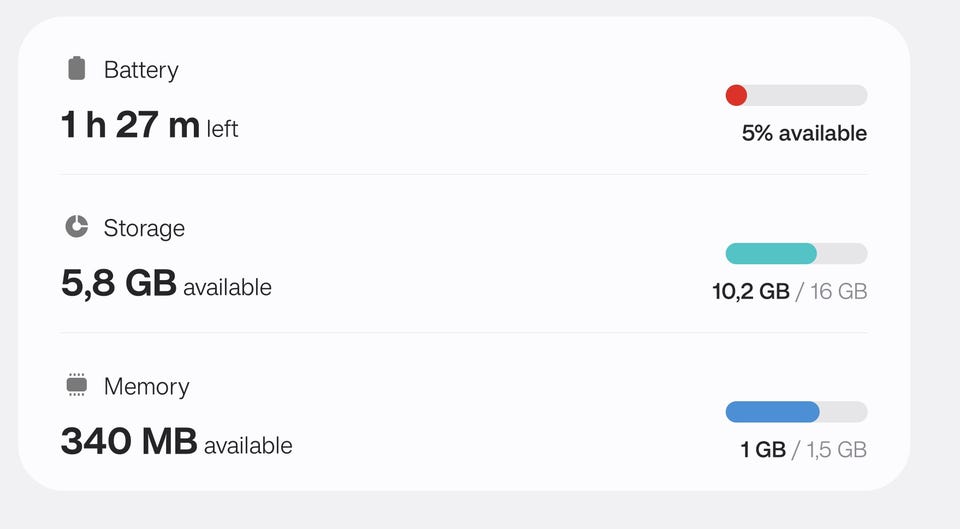Viewport: 960px width, 529px height.
Task: Click the "340 MB" memory value
Action: pos(129,442)
